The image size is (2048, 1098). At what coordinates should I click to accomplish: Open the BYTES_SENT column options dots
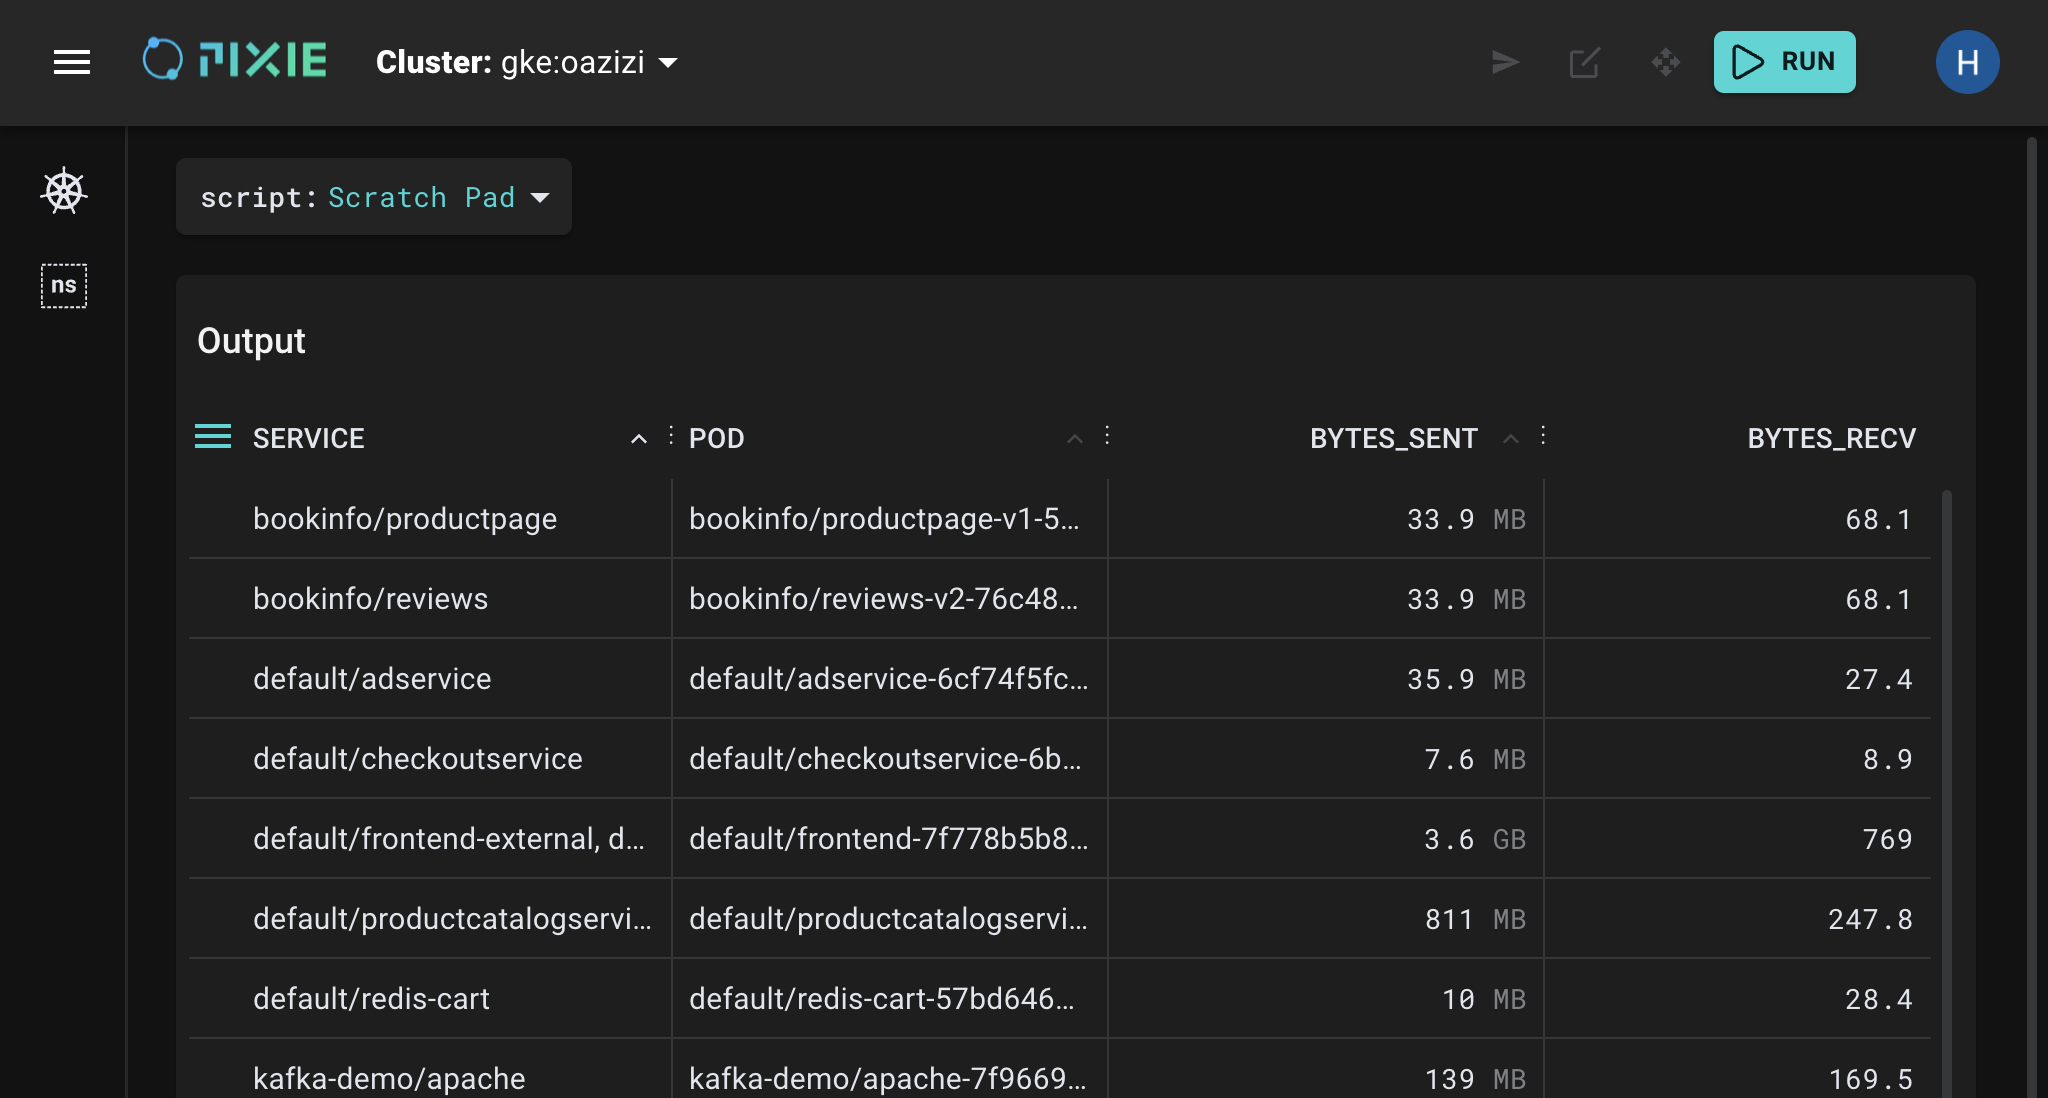click(x=1543, y=436)
